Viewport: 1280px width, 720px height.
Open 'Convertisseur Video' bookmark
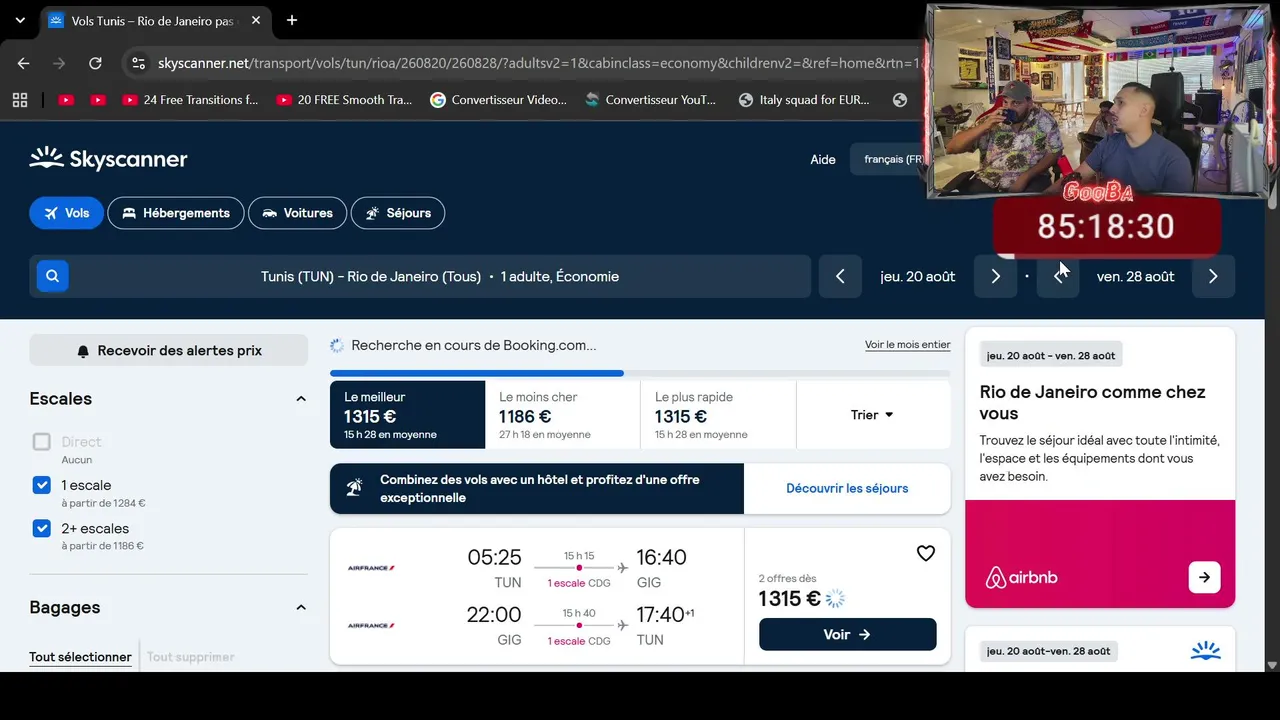[x=498, y=100]
